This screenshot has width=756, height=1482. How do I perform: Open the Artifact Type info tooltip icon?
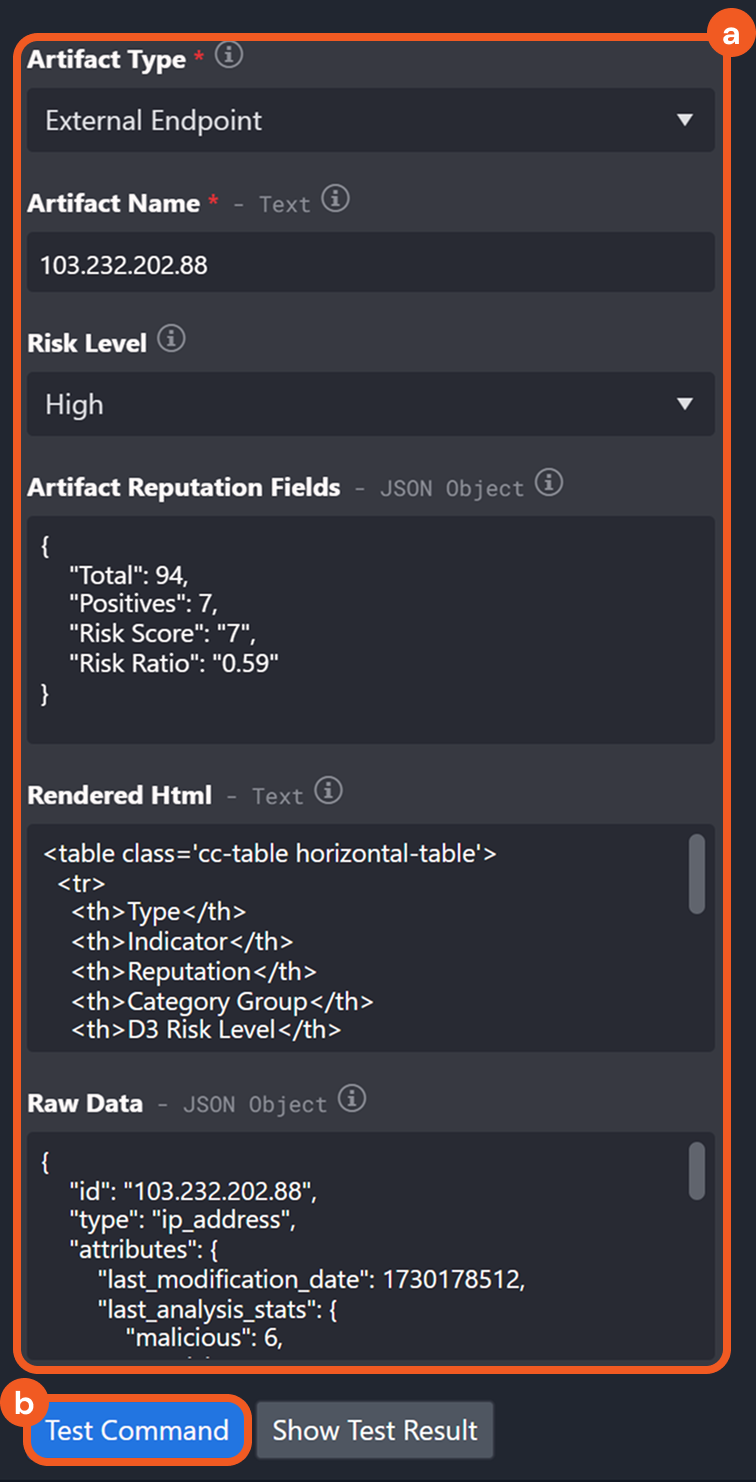(x=228, y=57)
